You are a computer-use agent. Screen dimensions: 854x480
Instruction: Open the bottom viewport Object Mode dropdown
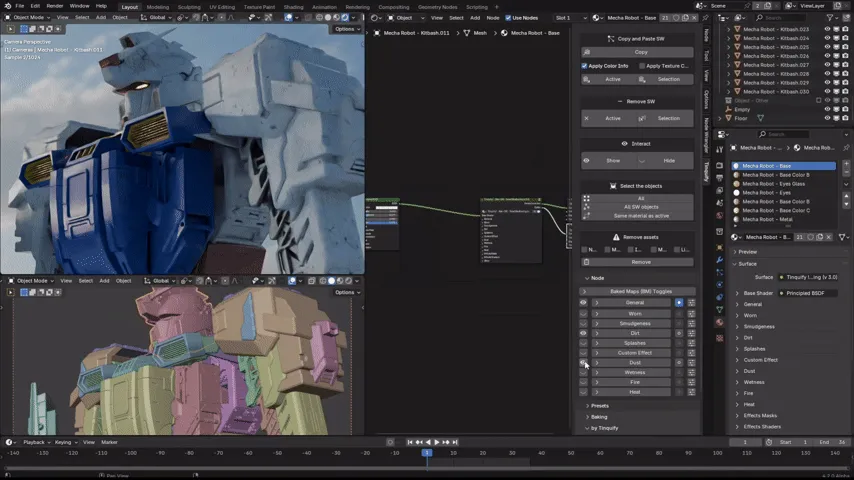[32, 281]
